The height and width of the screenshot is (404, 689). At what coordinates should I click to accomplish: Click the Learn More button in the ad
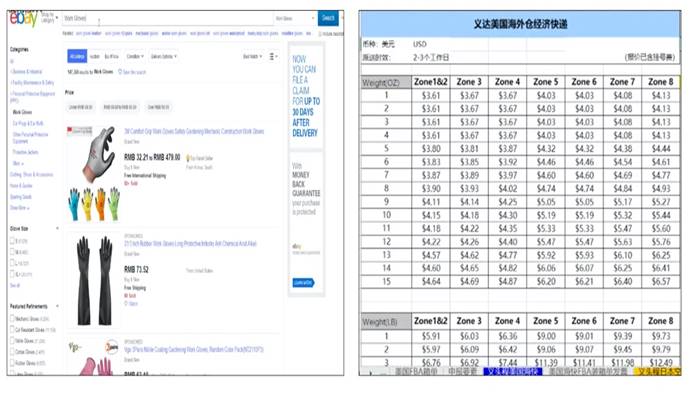303,282
